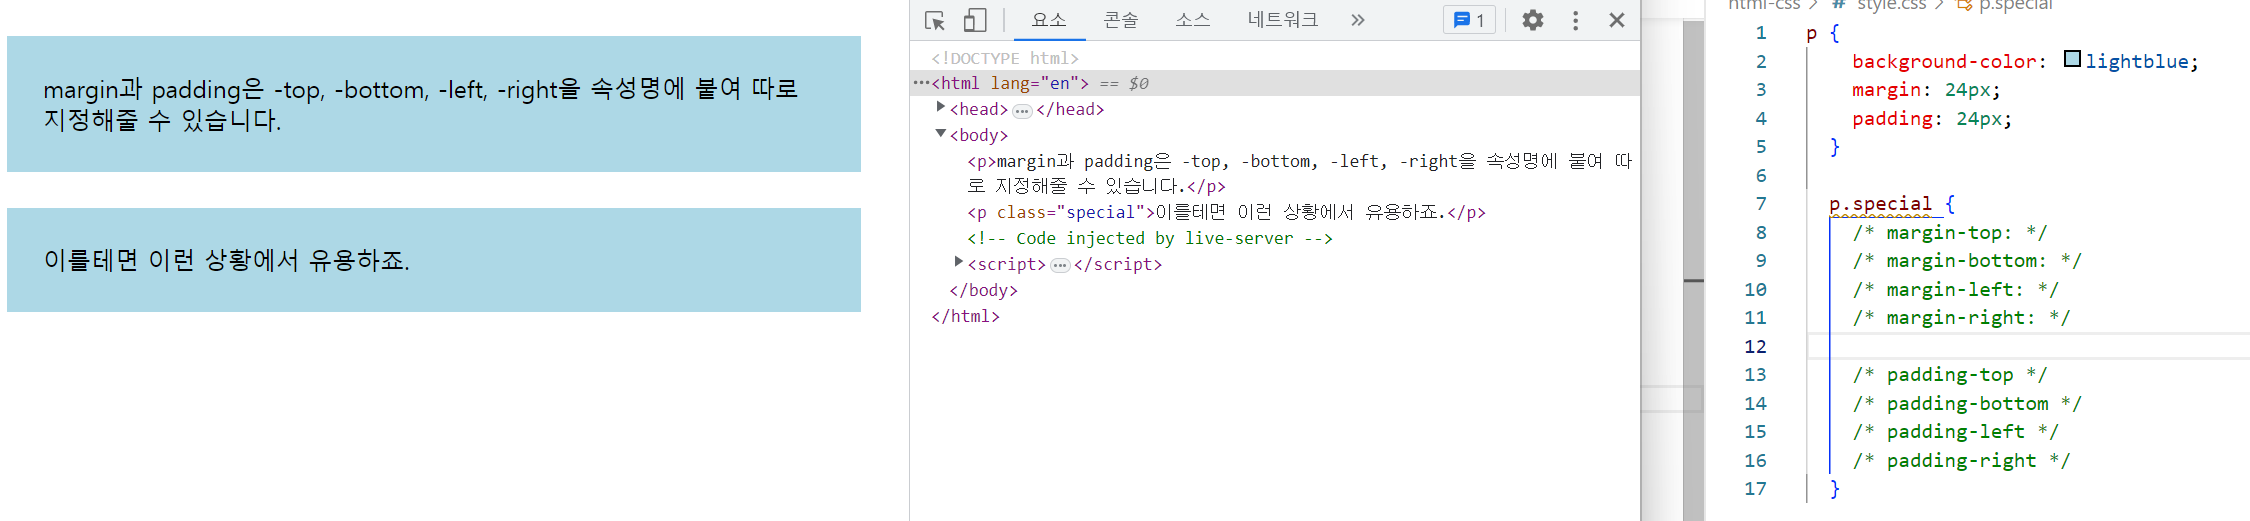The height and width of the screenshot is (521, 2250).
Task: Switch to the 네트워크 (Network) tab
Action: coord(1282,20)
